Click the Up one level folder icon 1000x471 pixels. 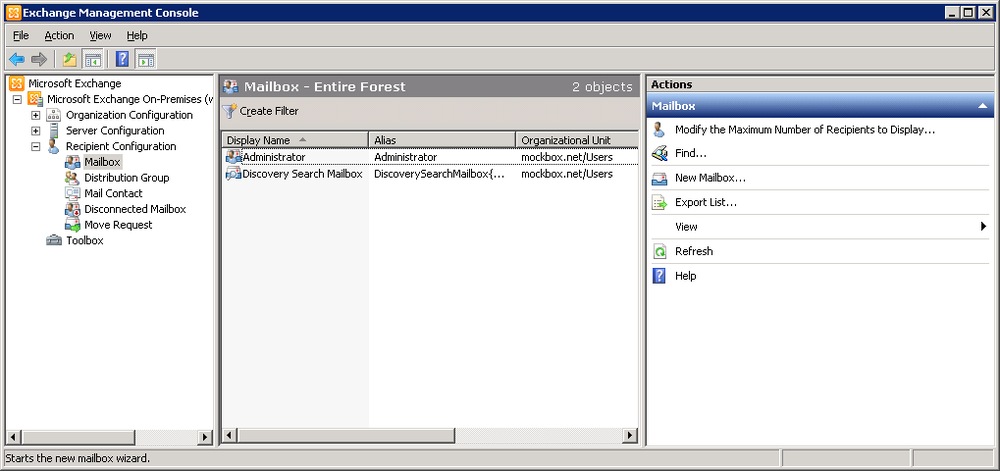pyautogui.click(x=70, y=60)
